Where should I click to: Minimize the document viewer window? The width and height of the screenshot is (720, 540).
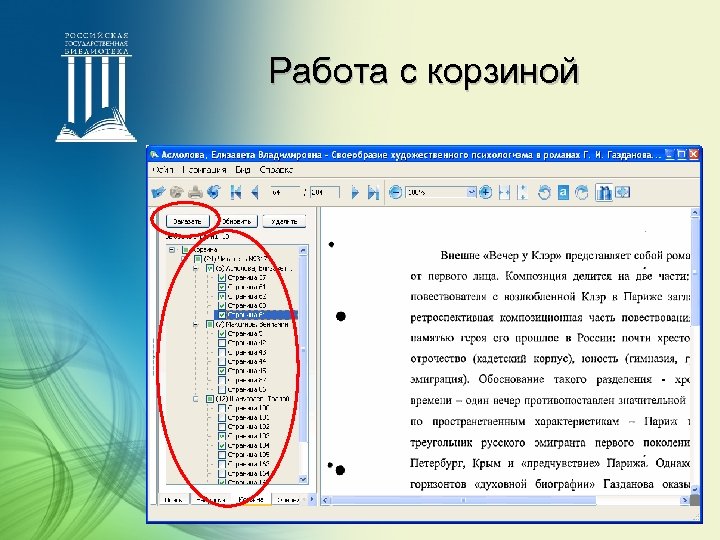pos(670,154)
